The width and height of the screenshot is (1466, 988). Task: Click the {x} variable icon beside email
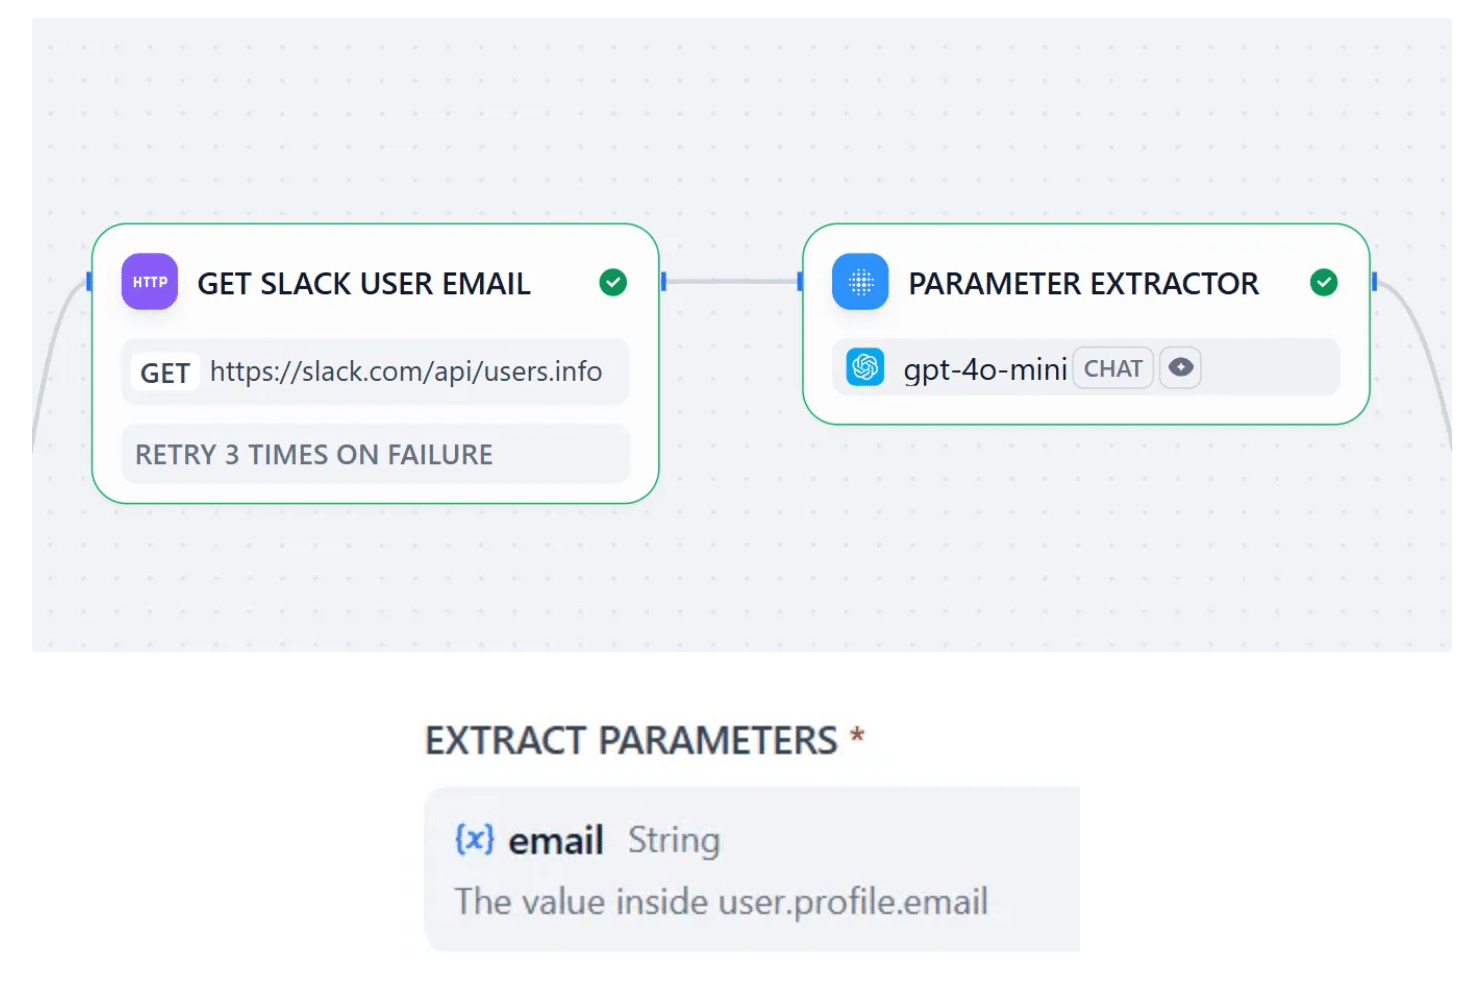[474, 838]
